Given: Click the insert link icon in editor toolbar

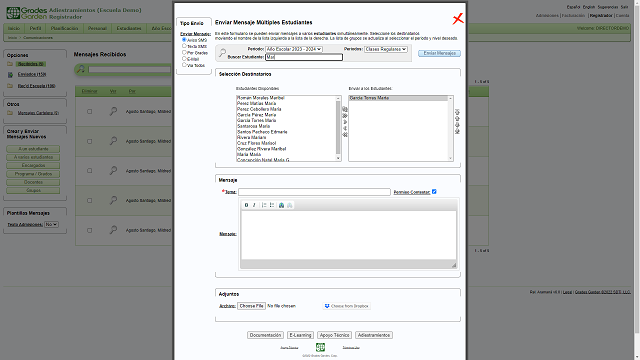Looking at the screenshot, I should (x=281, y=205).
